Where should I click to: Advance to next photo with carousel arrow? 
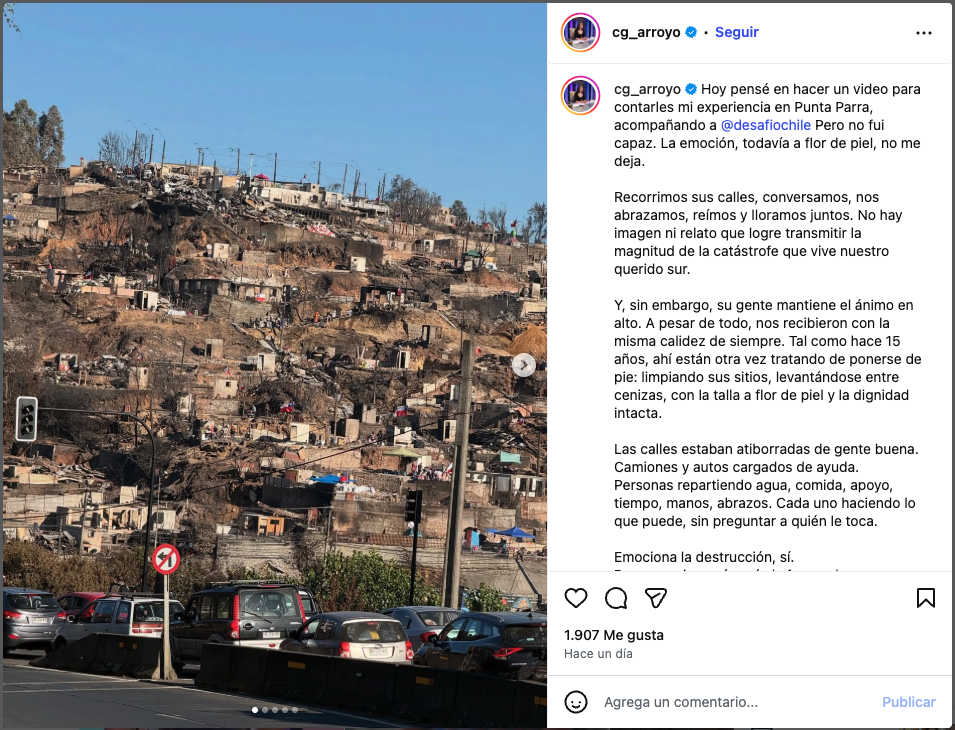pos(524,365)
